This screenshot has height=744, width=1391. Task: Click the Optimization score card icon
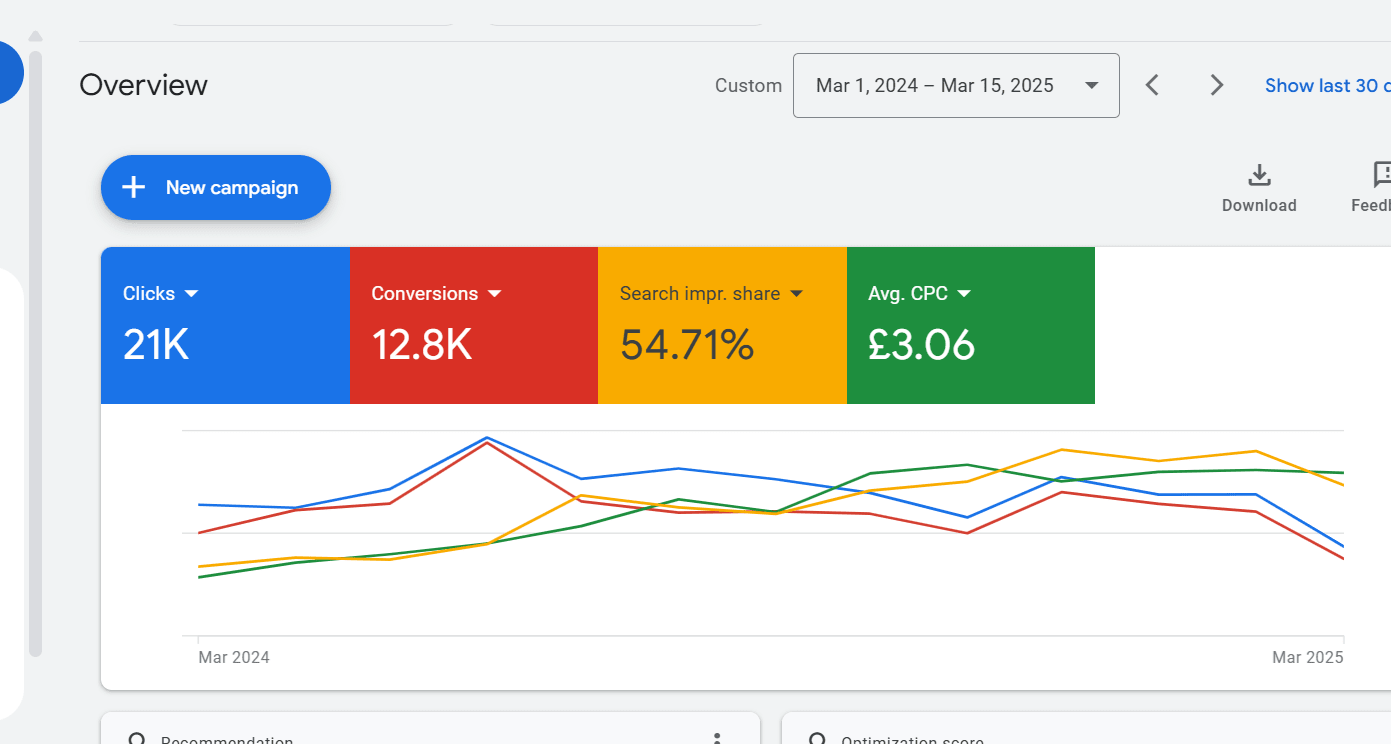coord(817,739)
